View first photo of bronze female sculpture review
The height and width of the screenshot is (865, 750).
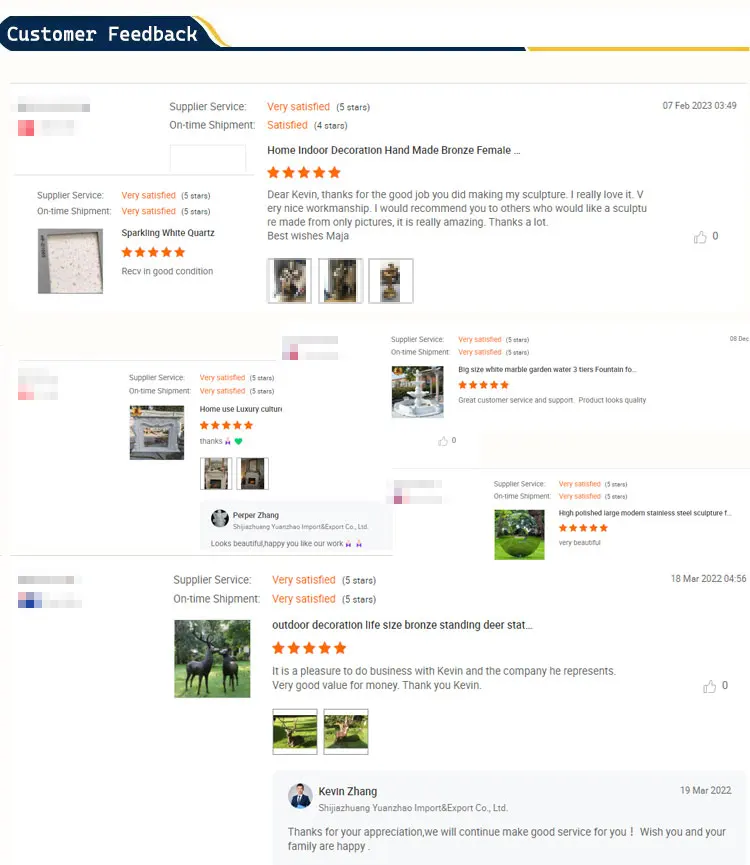point(290,281)
